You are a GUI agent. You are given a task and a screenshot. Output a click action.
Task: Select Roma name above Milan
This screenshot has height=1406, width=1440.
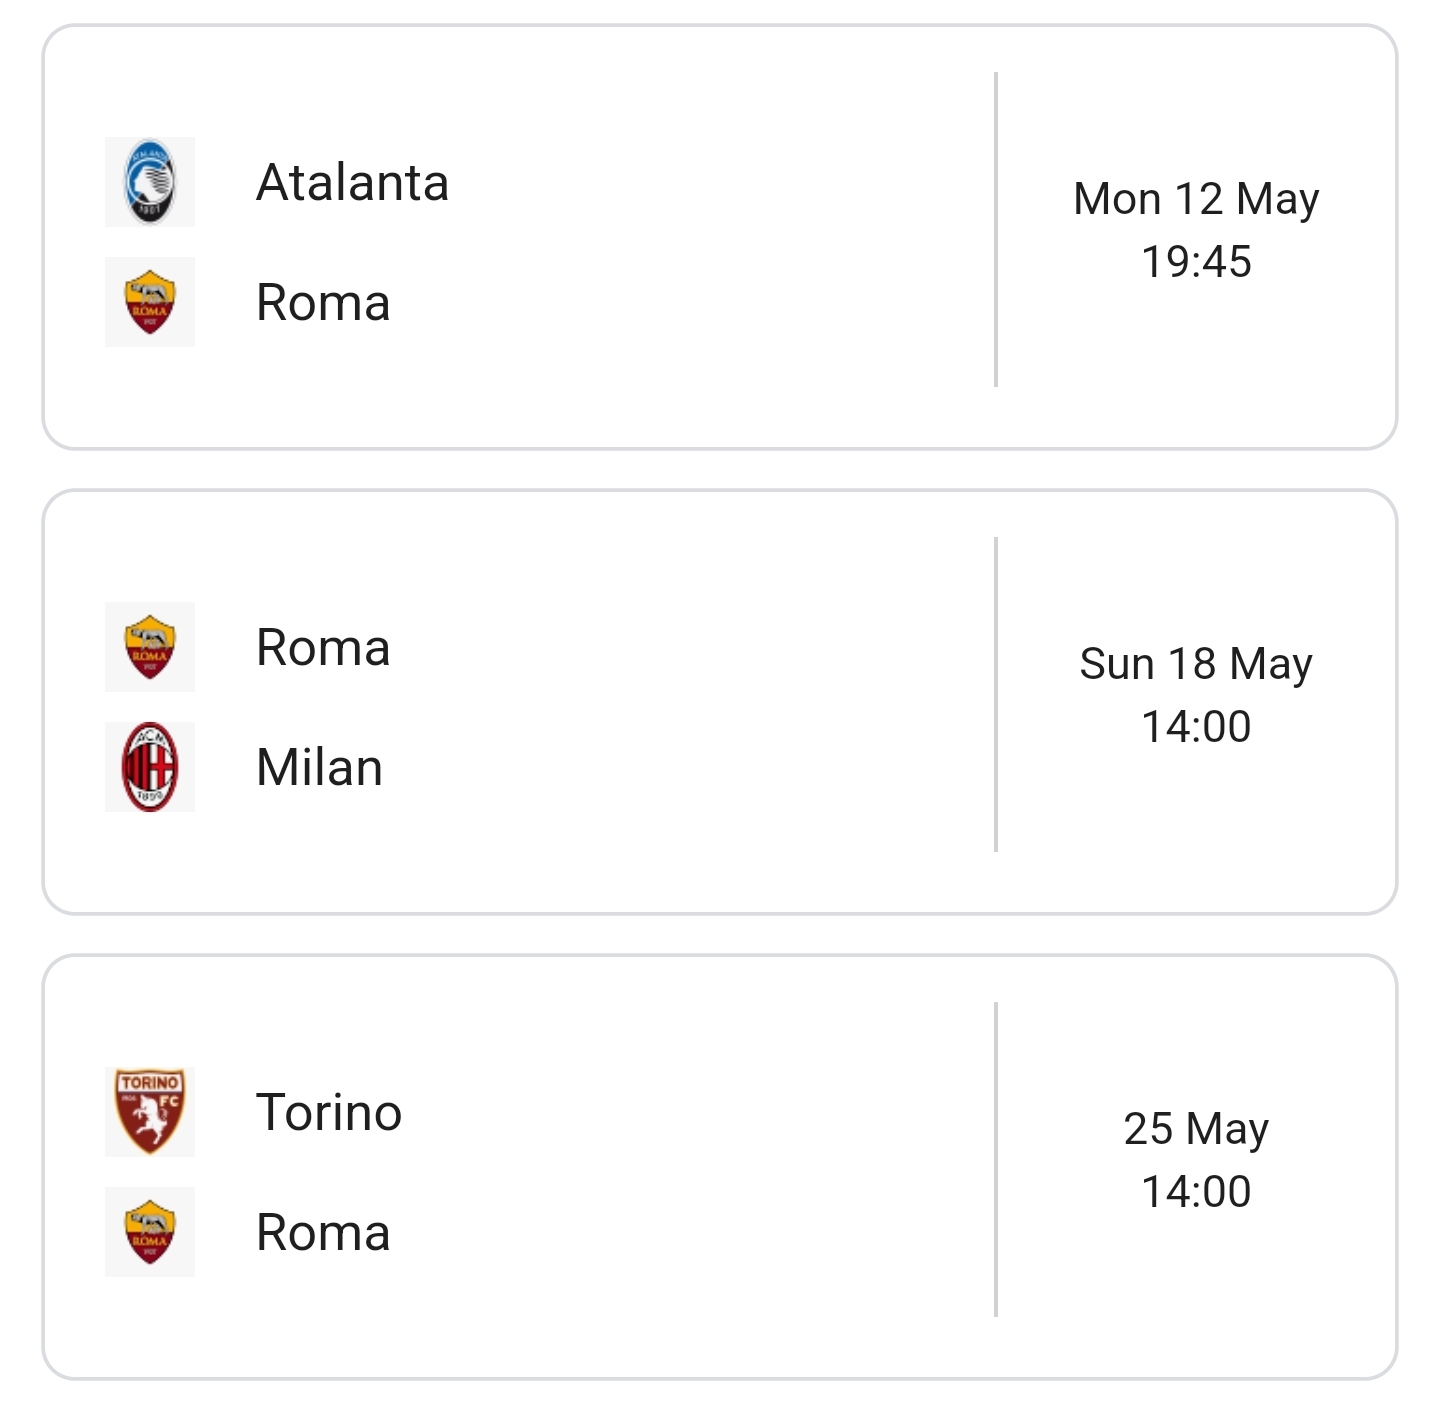coord(323,647)
